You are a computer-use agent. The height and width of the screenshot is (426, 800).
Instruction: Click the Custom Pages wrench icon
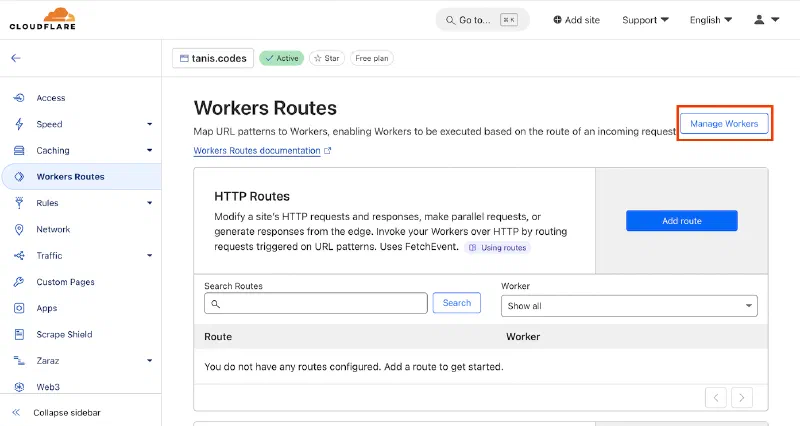pos(19,282)
